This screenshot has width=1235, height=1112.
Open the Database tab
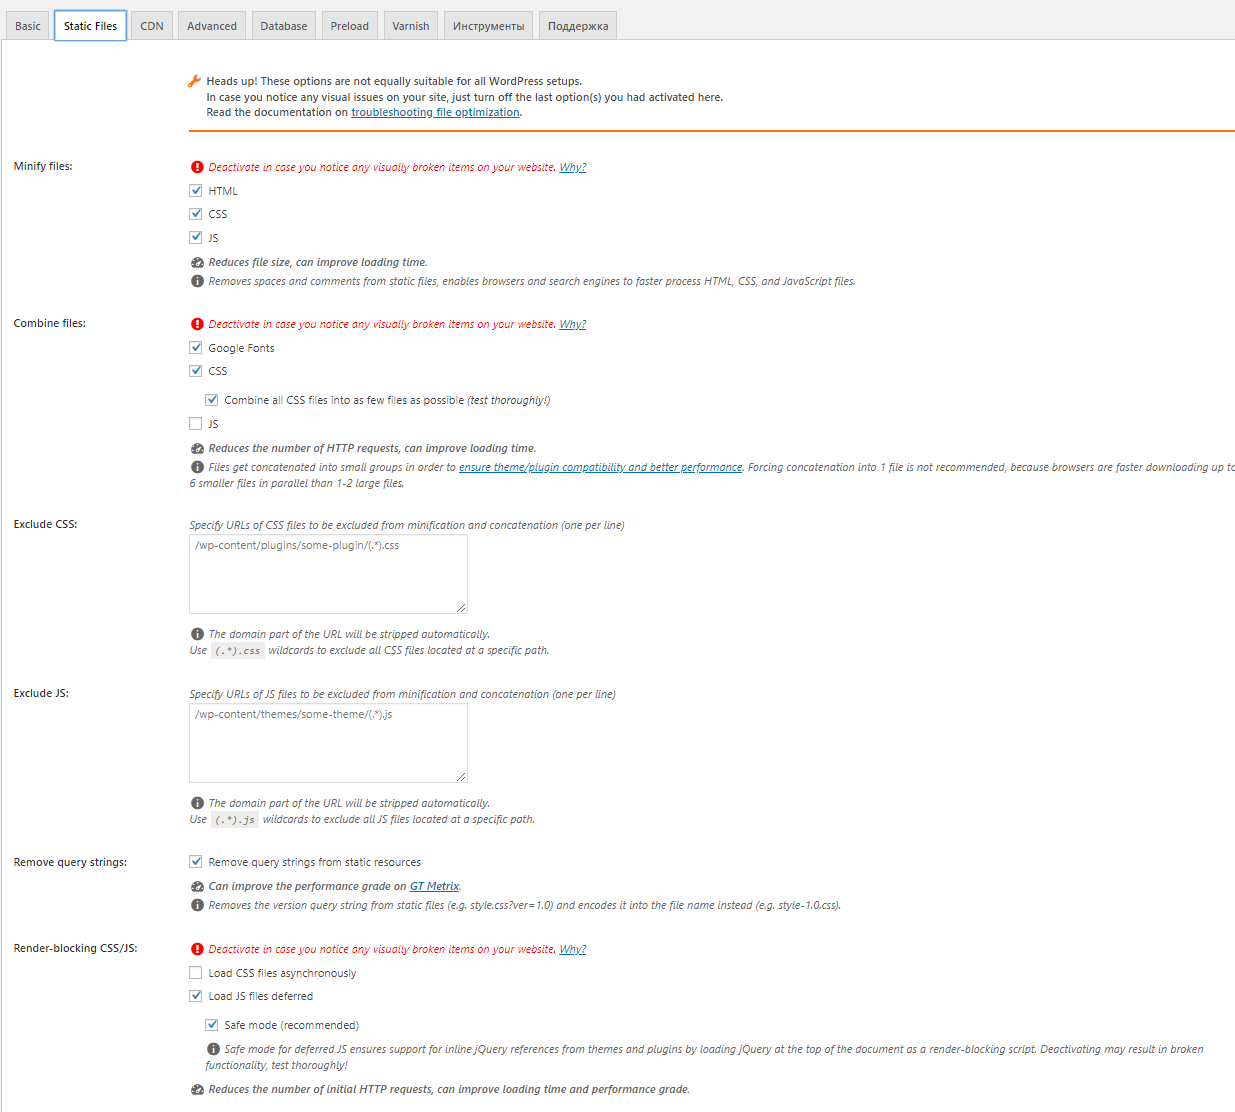[x=284, y=26]
